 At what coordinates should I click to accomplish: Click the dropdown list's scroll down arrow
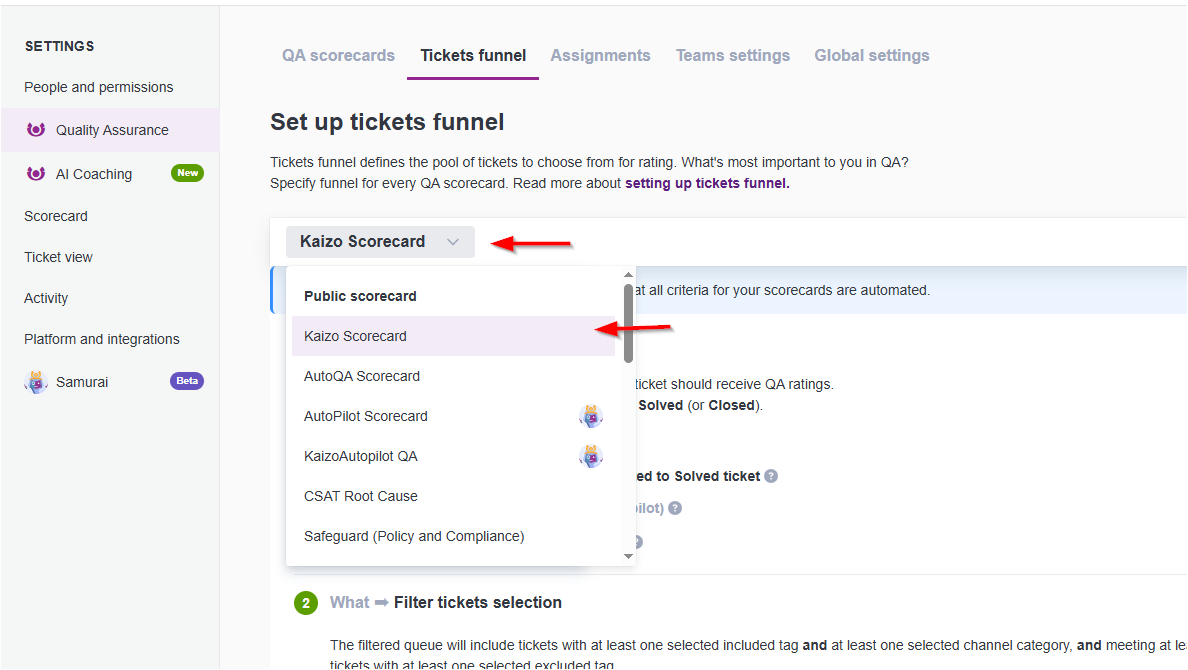click(x=628, y=556)
